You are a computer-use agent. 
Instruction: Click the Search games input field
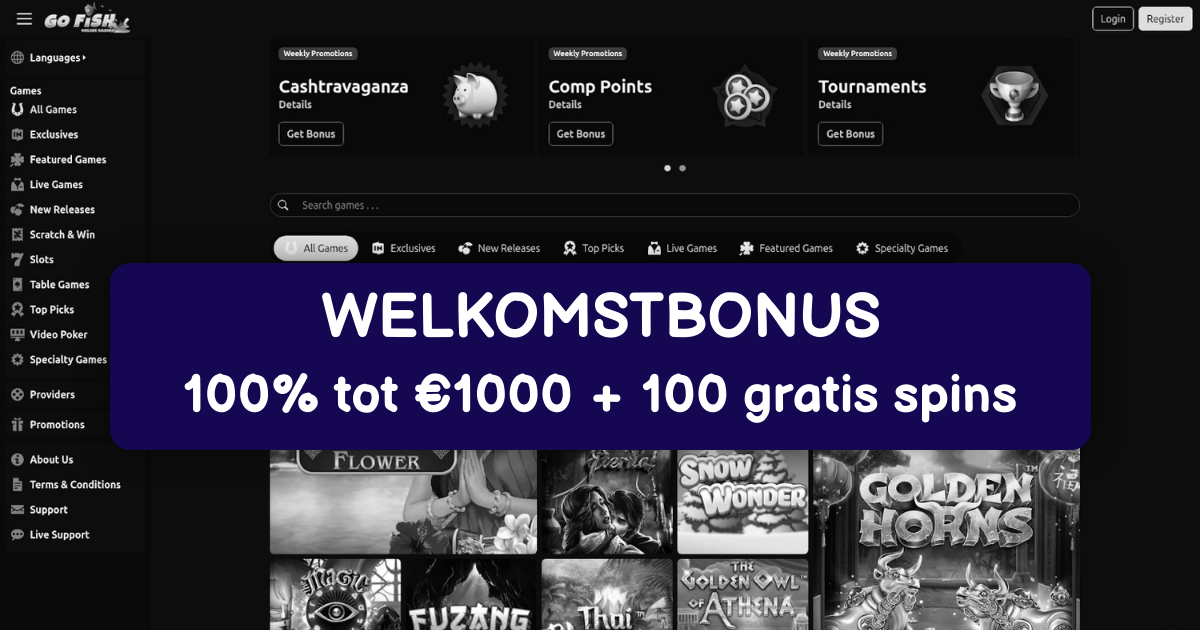675,205
